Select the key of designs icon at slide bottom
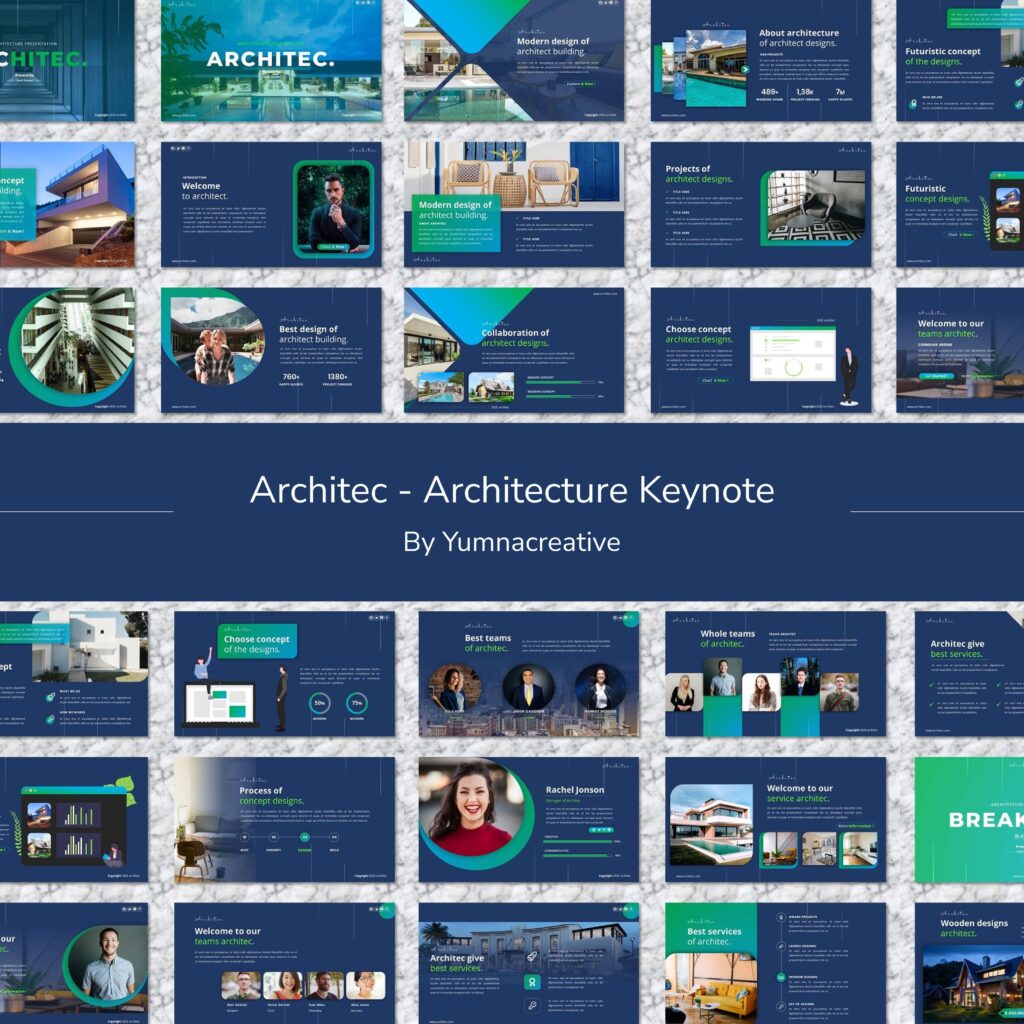Image resolution: width=1024 pixels, height=1024 pixels. click(779, 1006)
